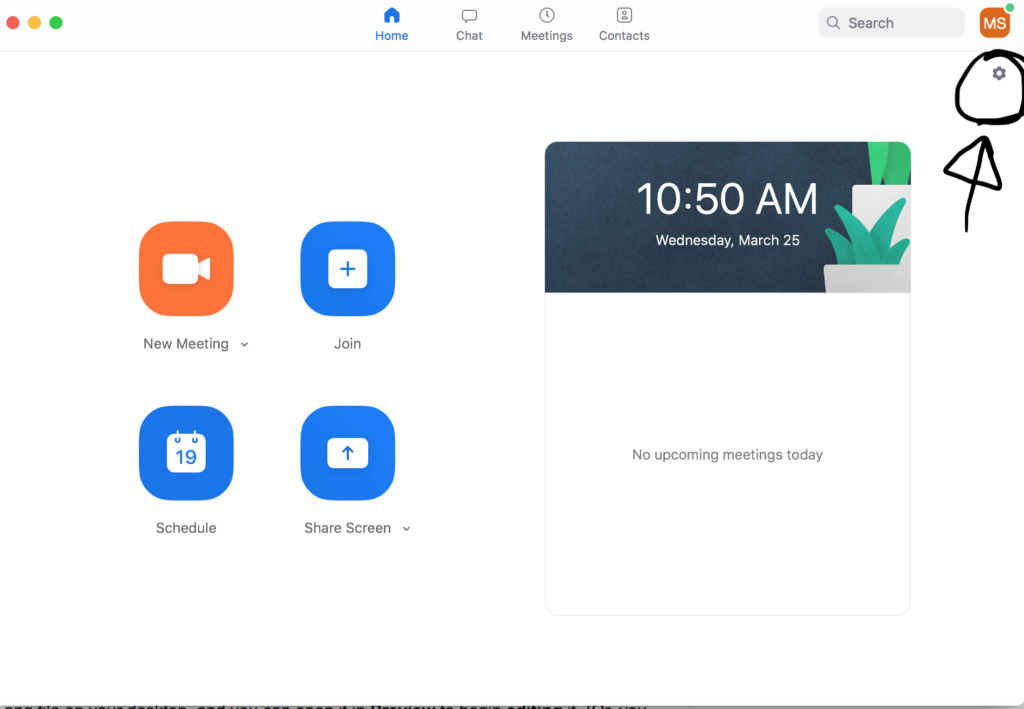
Task: Expand the Share Screen dropdown arrow
Action: (406, 529)
